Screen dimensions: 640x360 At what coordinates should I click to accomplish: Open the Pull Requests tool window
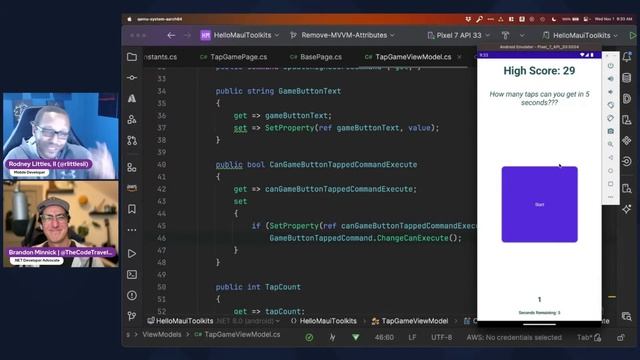(x=132, y=140)
